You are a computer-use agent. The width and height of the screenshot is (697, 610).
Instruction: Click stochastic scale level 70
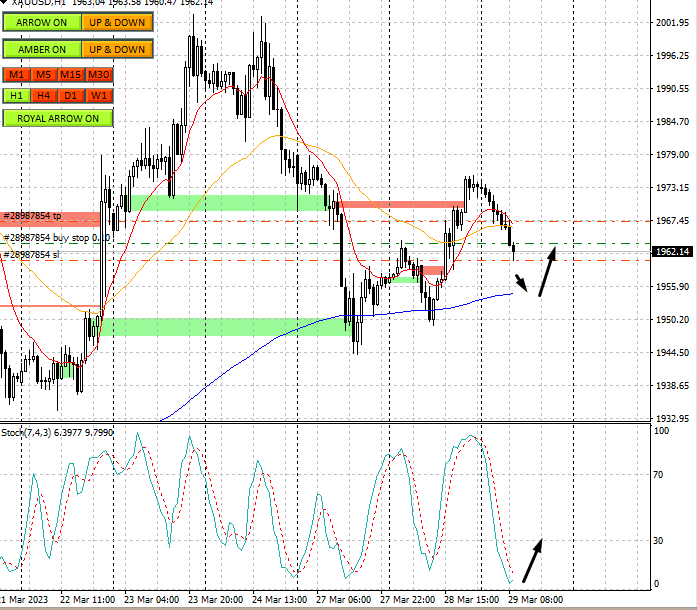pos(658,475)
